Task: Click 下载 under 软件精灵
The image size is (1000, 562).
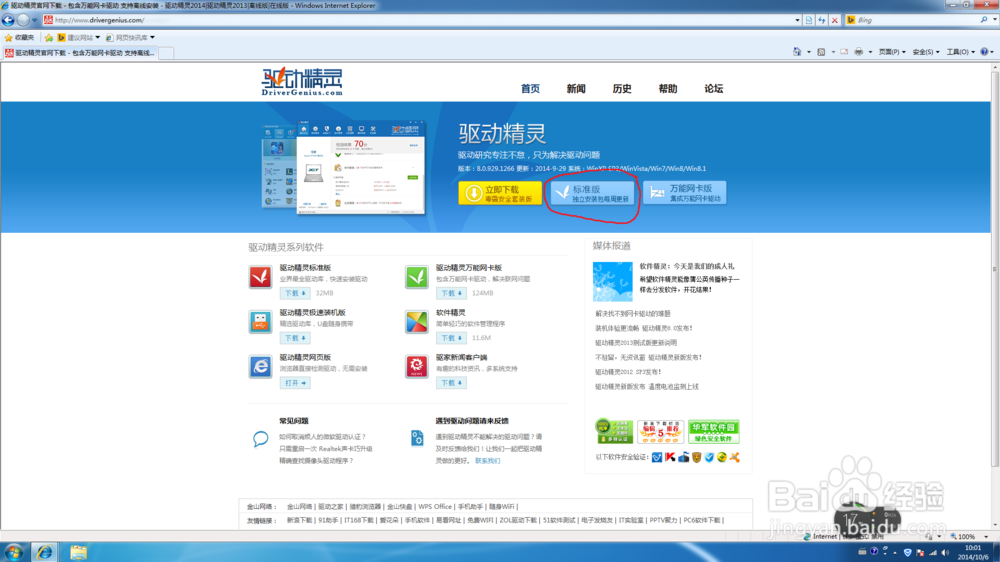Action: click(x=451, y=338)
